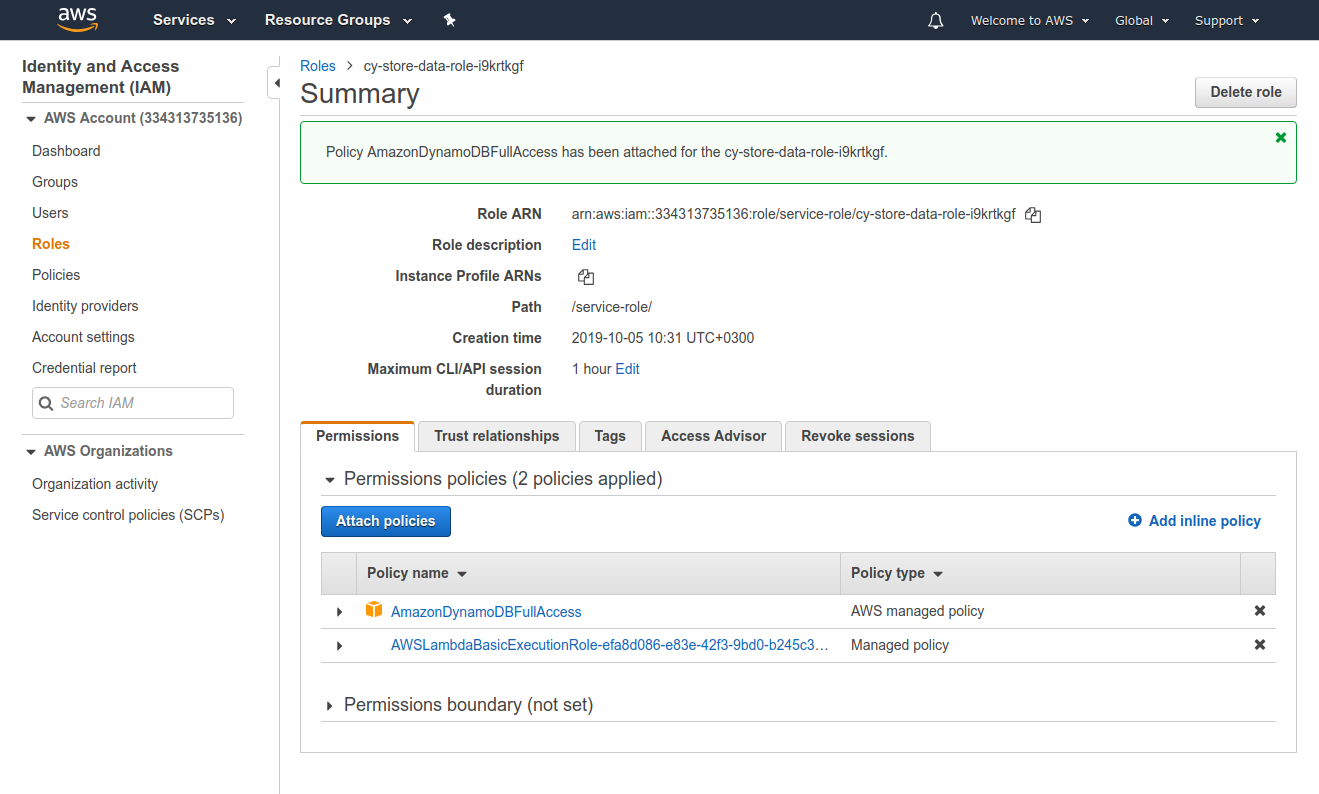Click the search magnifier in Search IAM
Viewport: 1319px width, 794px height.
(46, 403)
